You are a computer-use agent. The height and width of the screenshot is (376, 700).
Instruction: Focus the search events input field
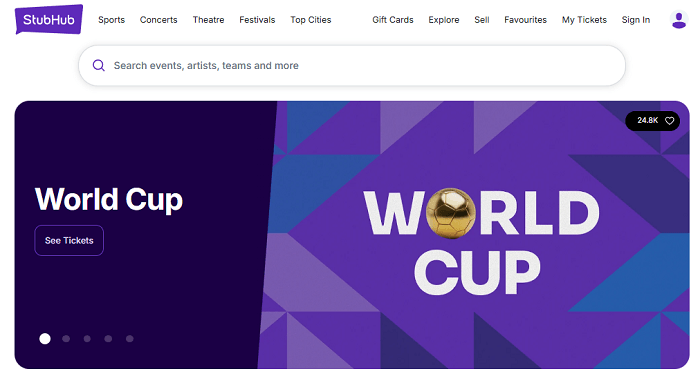[x=352, y=66]
